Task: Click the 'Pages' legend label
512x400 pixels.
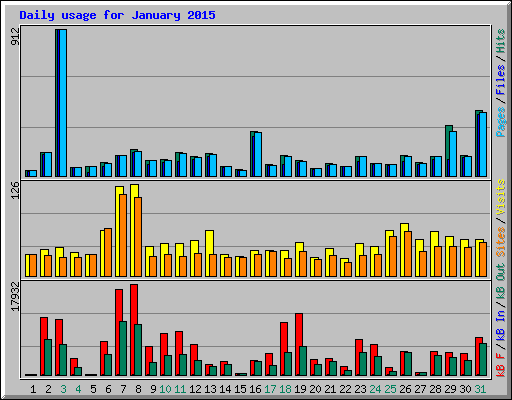Action: (x=500, y=122)
